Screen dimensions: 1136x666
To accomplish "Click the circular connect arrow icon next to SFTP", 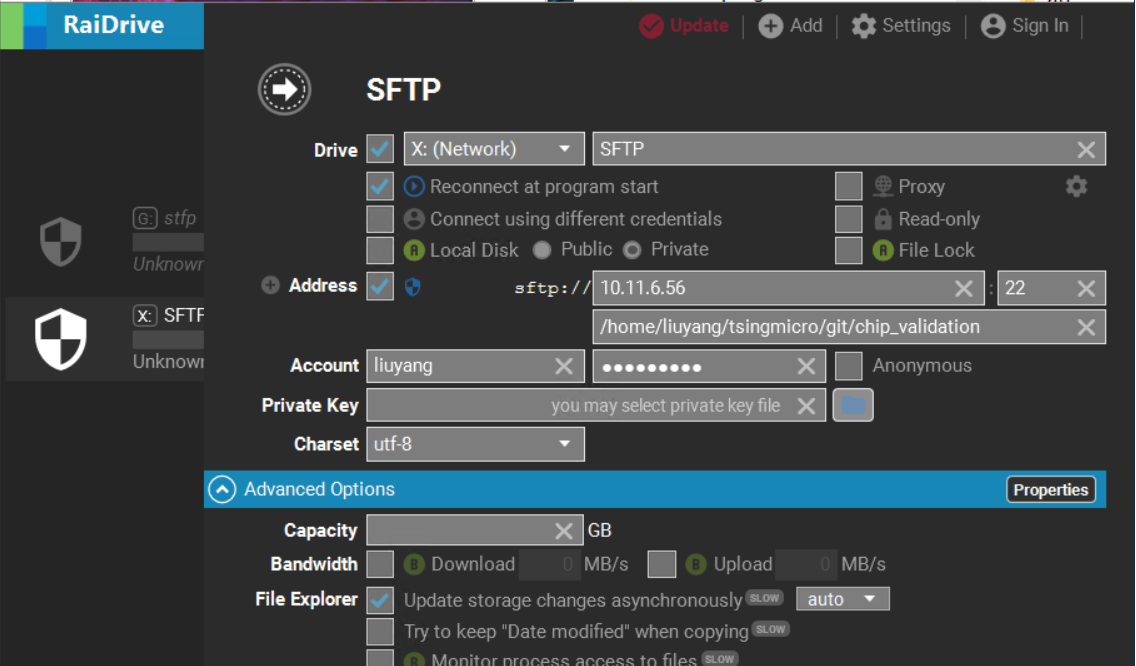I will pyautogui.click(x=285, y=89).
